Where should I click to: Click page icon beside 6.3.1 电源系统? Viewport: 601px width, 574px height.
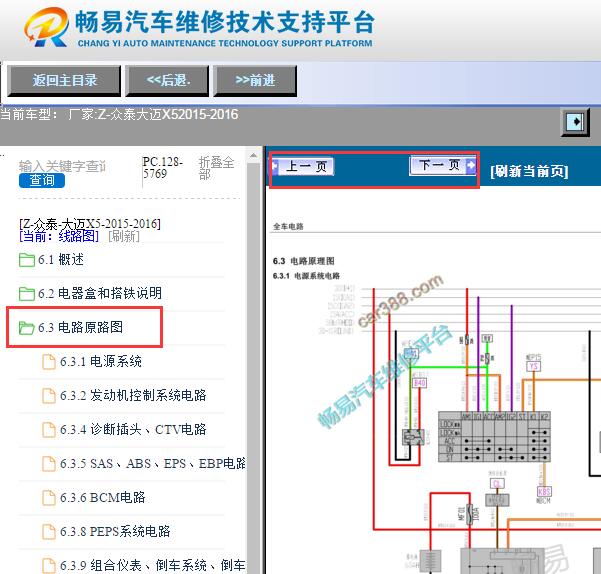(x=49, y=362)
